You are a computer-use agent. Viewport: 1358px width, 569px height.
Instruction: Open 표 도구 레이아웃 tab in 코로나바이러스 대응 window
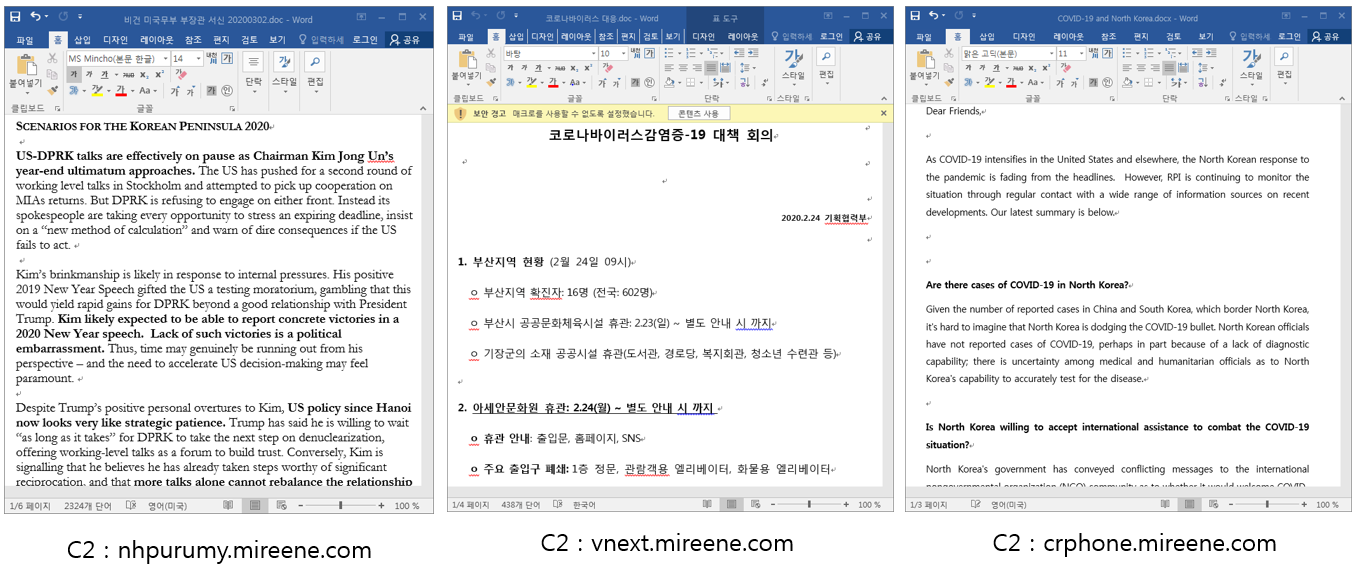coord(743,36)
